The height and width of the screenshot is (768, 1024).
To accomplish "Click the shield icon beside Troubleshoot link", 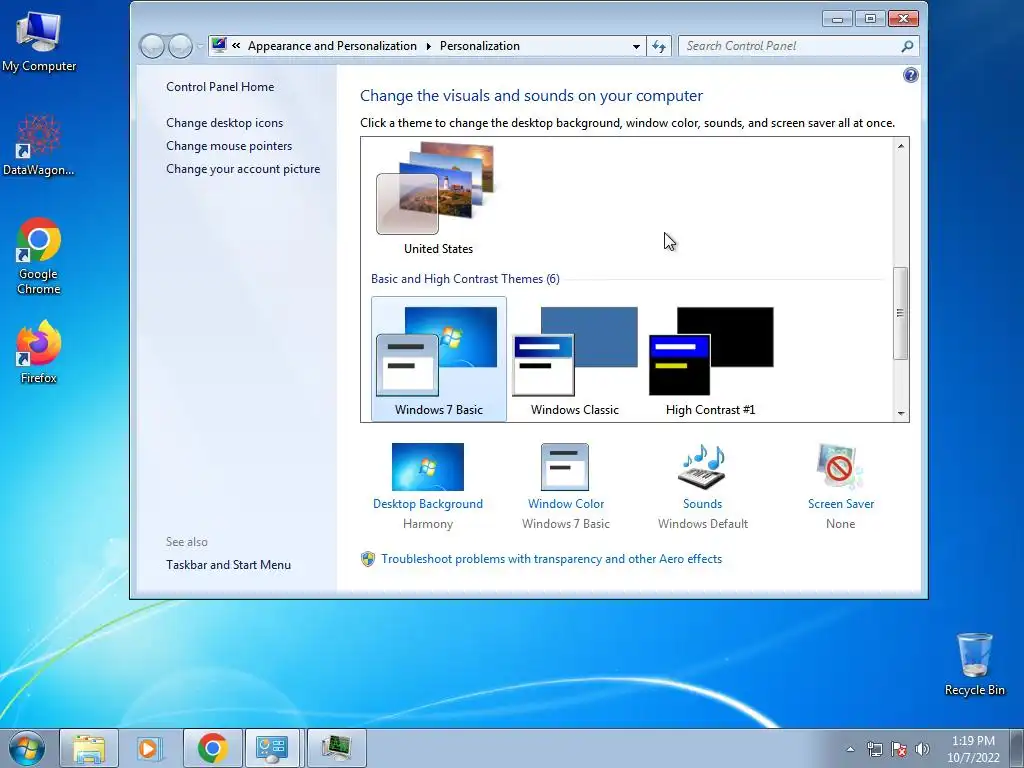I will pos(368,559).
